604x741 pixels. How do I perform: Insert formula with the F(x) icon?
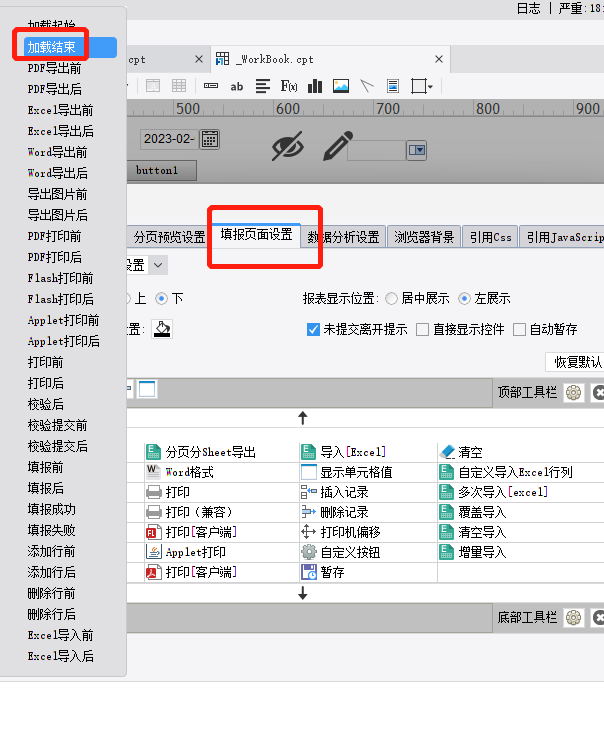pos(289,86)
